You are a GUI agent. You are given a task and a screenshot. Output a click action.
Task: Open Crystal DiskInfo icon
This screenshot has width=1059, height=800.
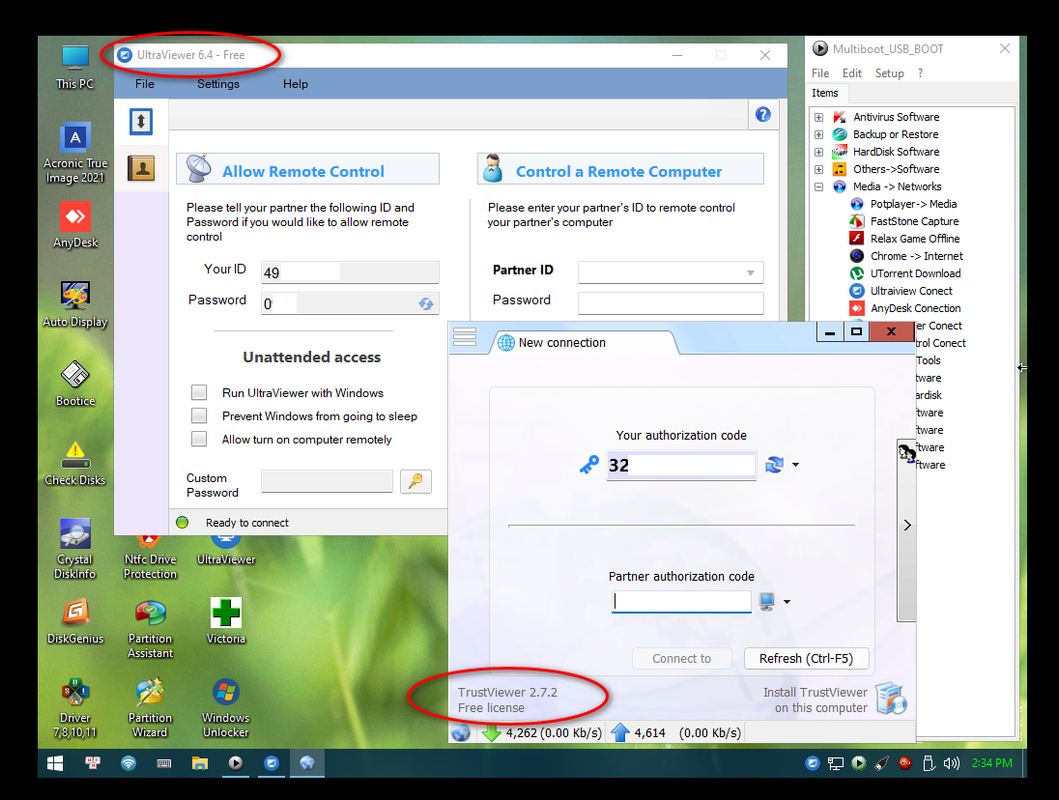click(x=75, y=549)
